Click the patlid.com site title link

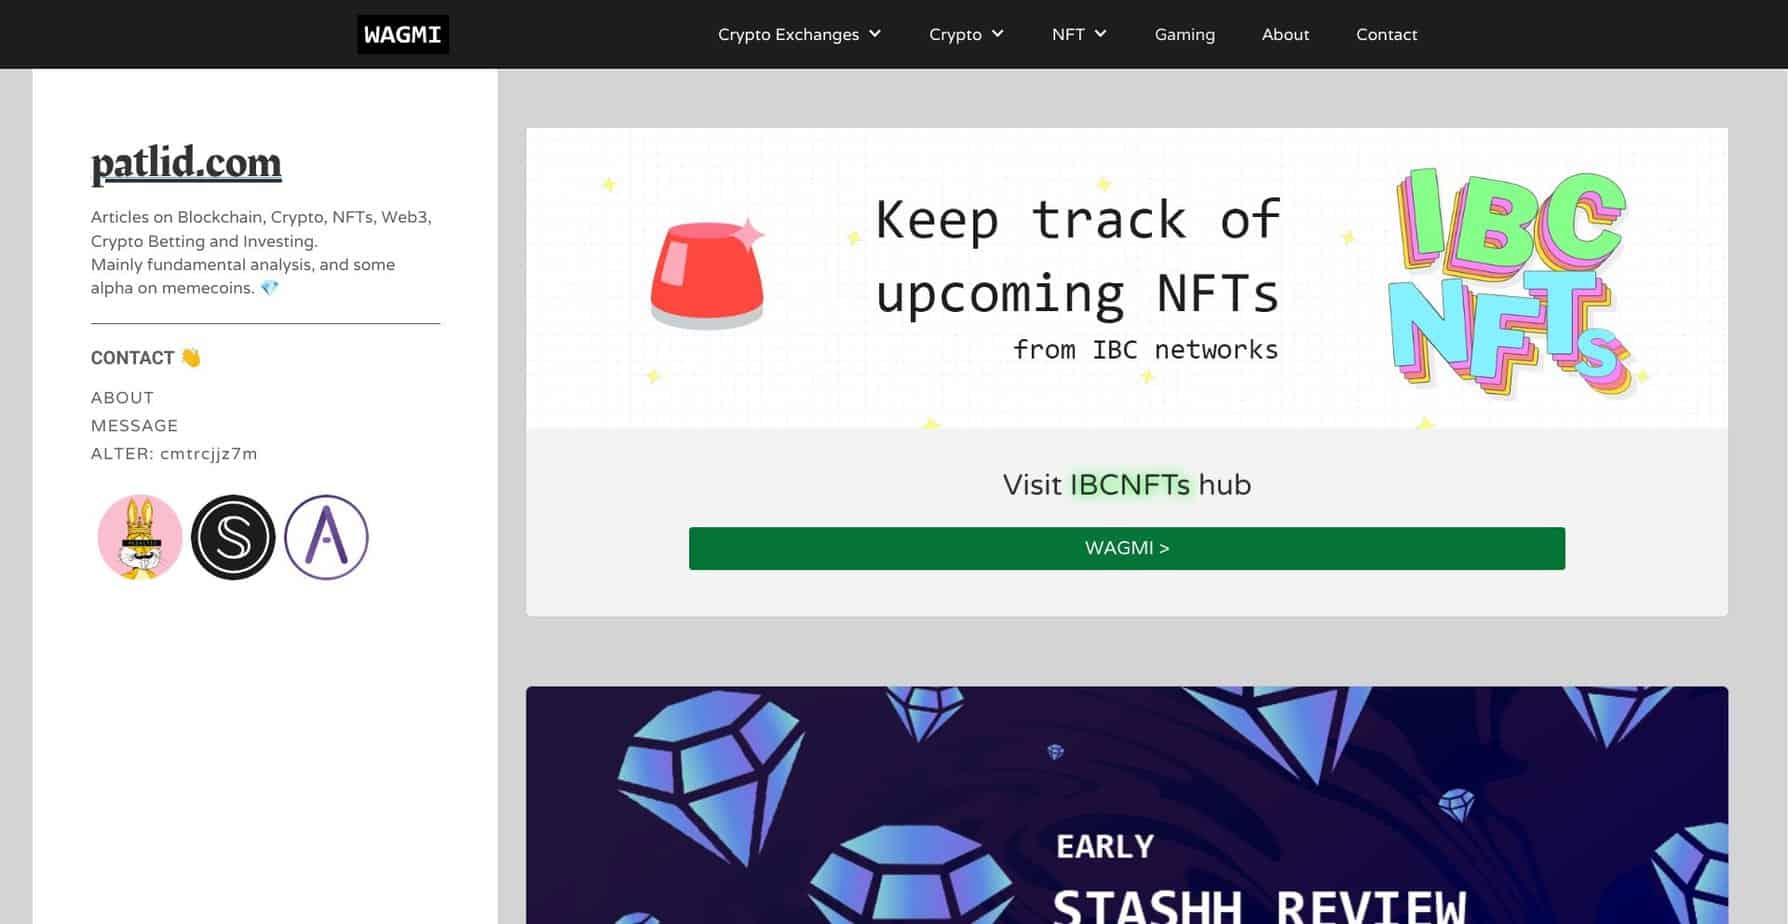[186, 163]
